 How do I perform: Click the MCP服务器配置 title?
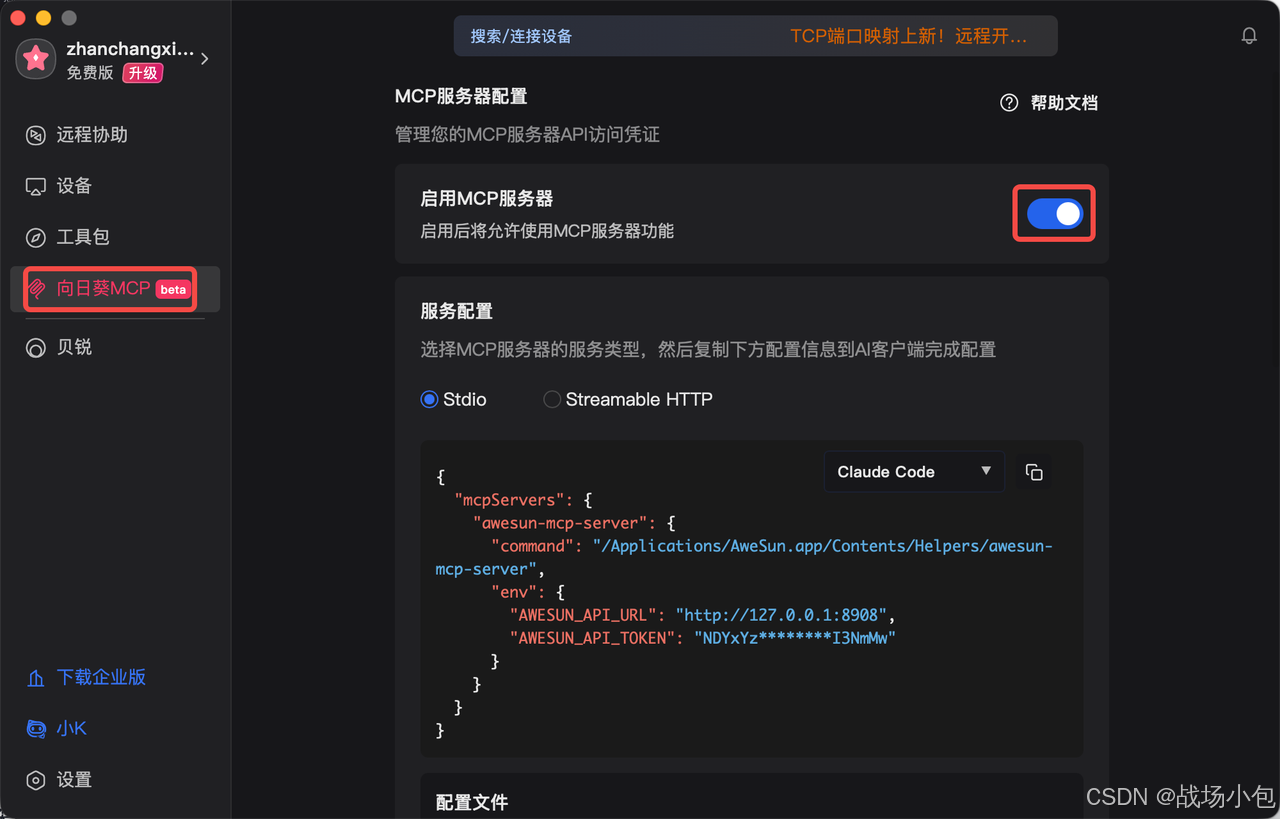pos(461,97)
